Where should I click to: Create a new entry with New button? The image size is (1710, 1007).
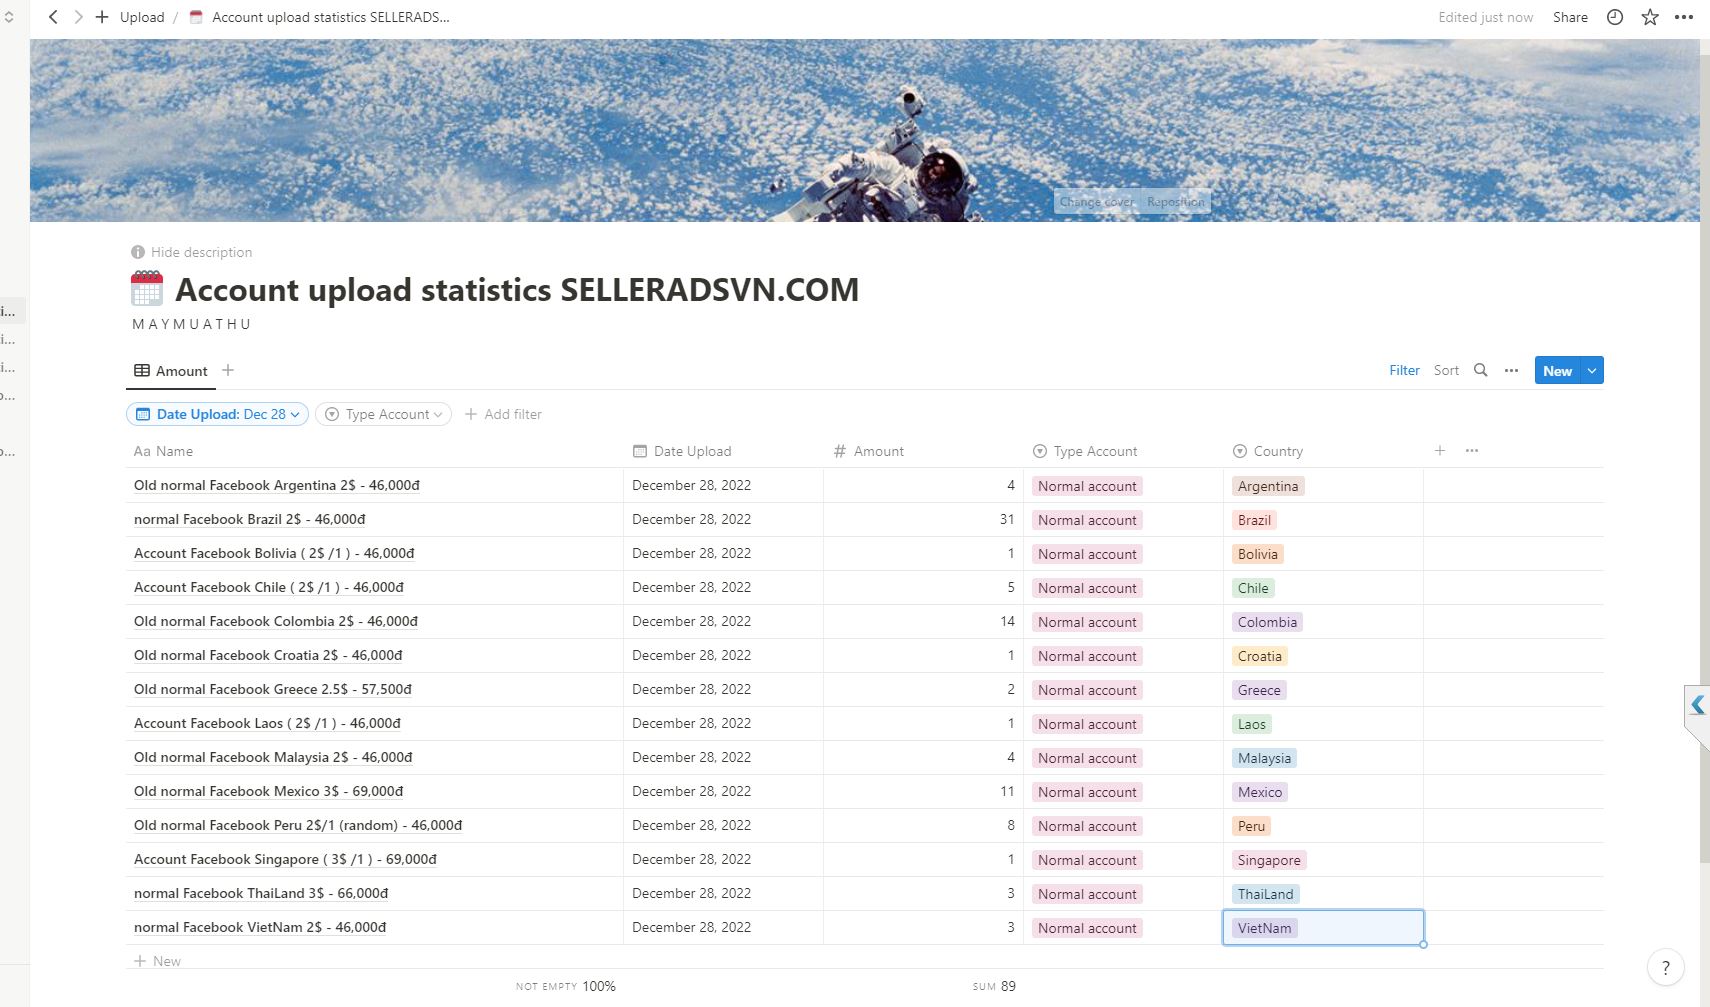1557,370
